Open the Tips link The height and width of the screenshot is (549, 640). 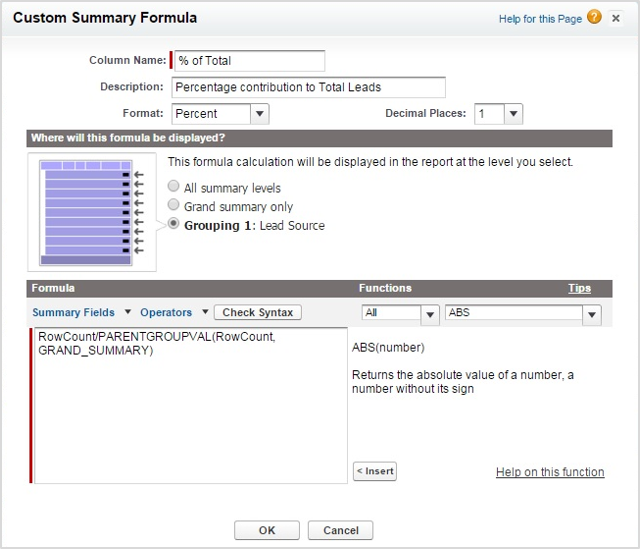click(579, 288)
